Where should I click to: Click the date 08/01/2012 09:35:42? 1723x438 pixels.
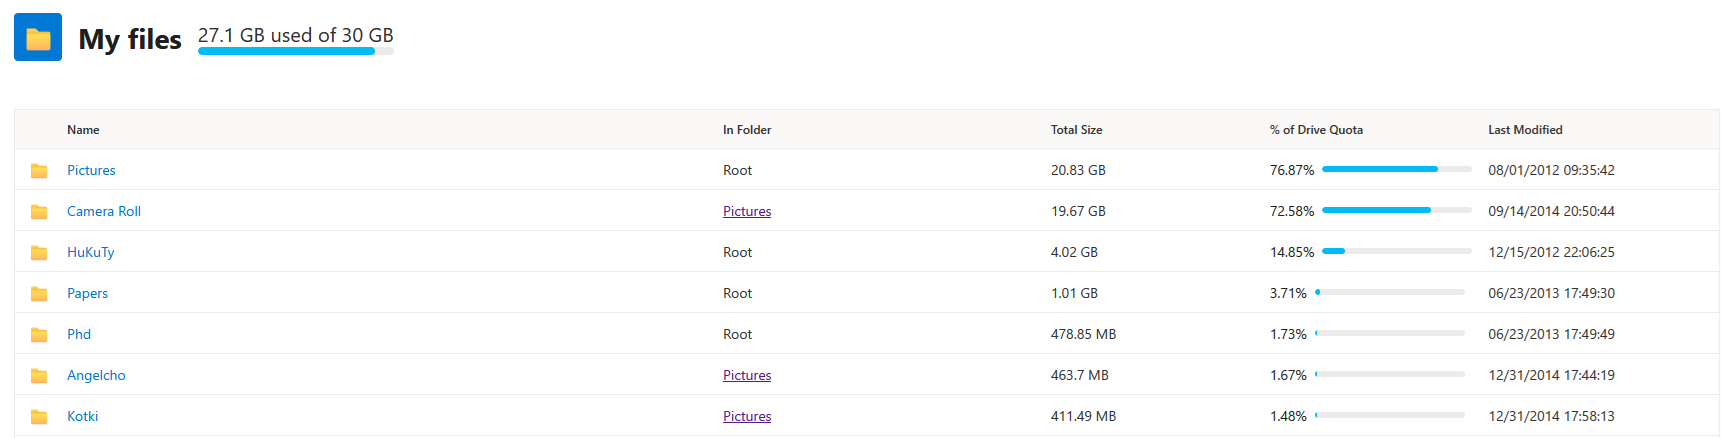1551,171
